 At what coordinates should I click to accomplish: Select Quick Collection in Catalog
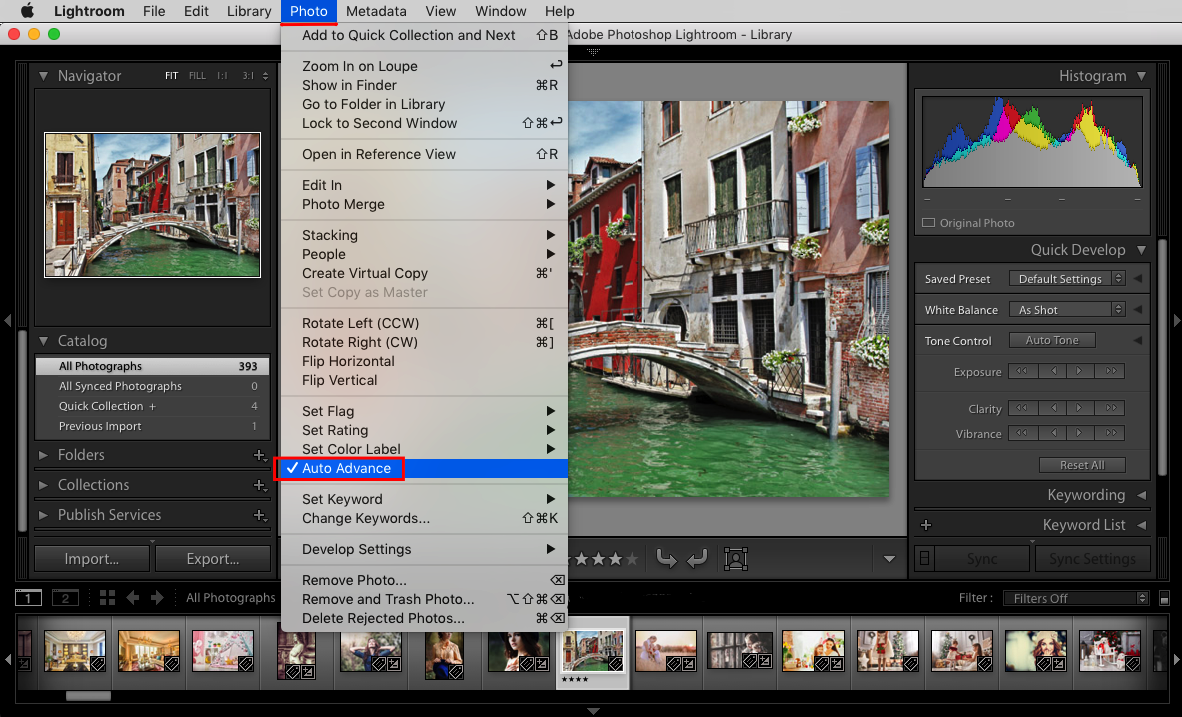[152, 406]
